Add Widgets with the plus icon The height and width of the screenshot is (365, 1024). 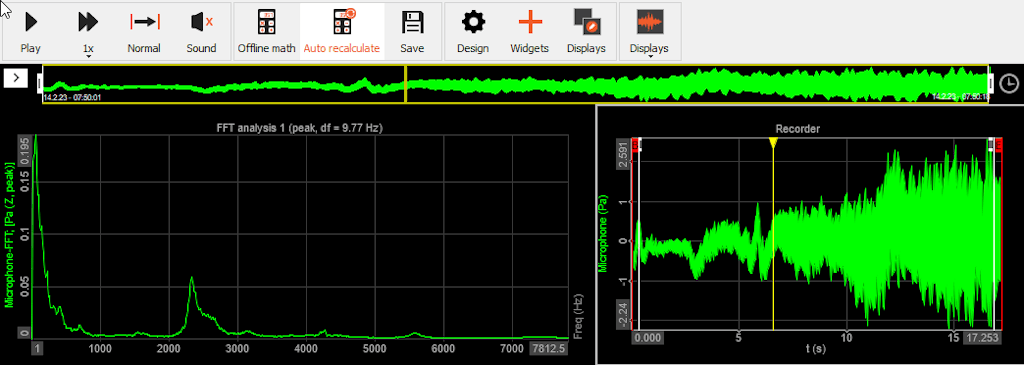click(x=530, y=31)
